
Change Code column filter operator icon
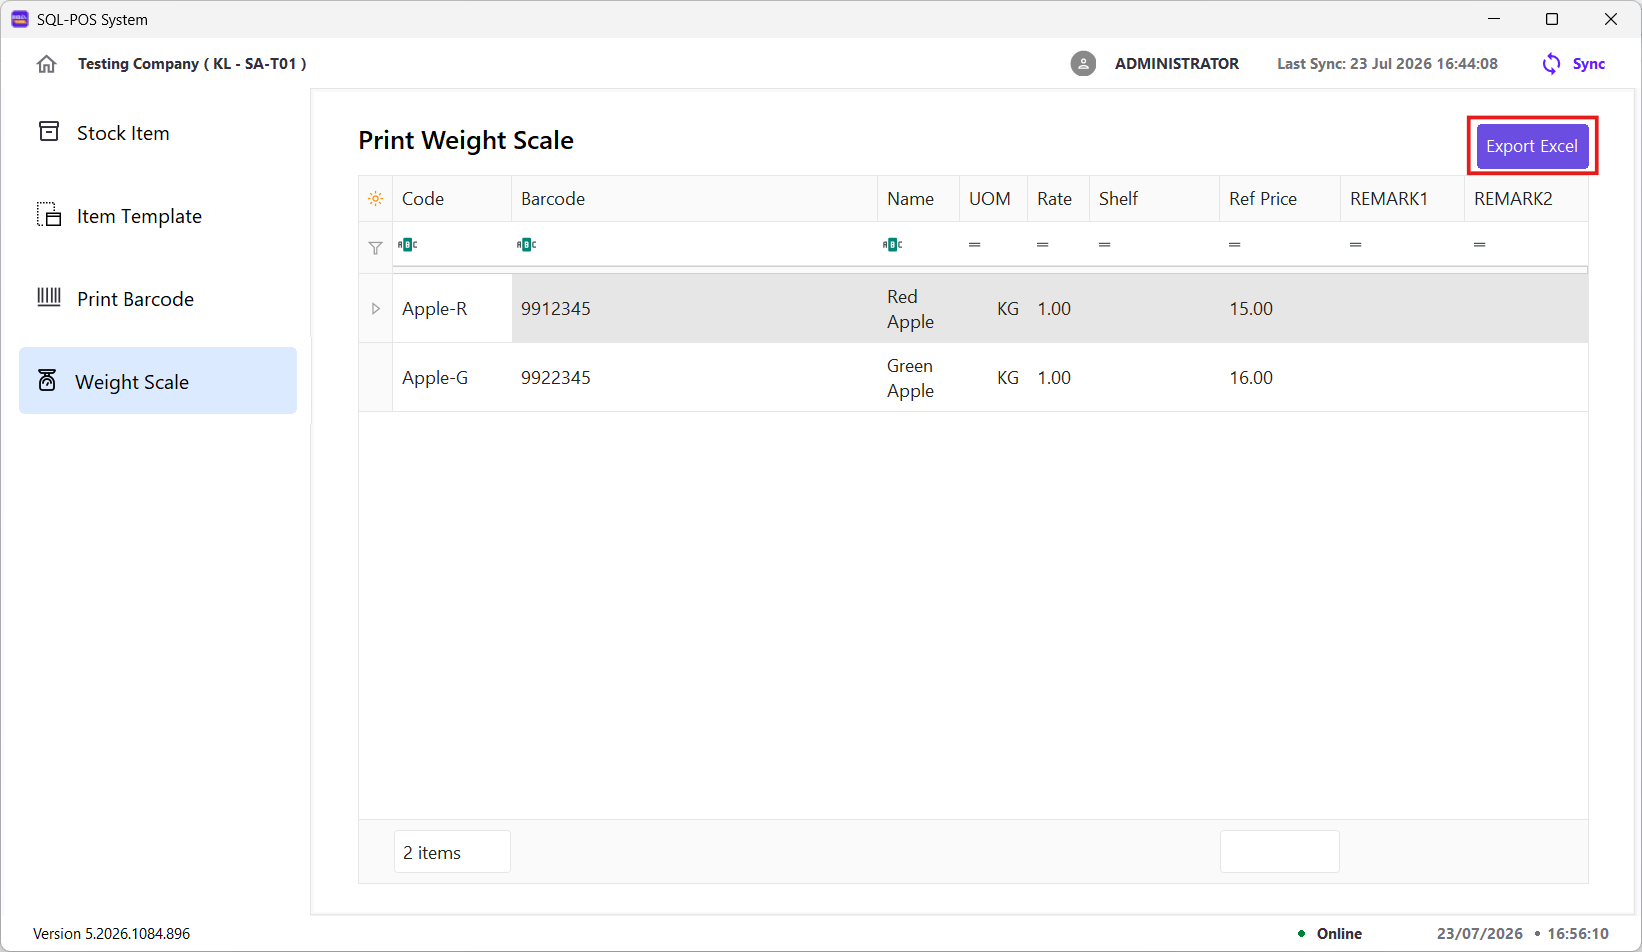[x=408, y=244]
